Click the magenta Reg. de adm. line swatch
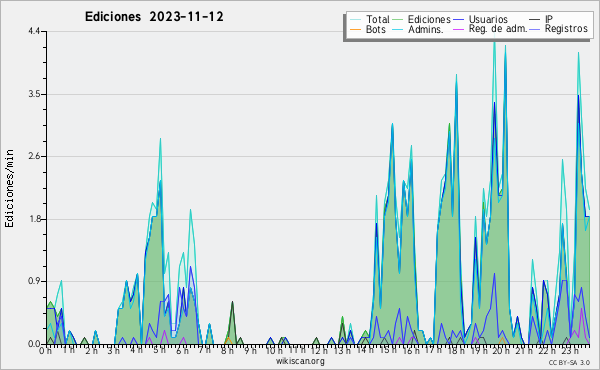600x370 pixels. 459,29
